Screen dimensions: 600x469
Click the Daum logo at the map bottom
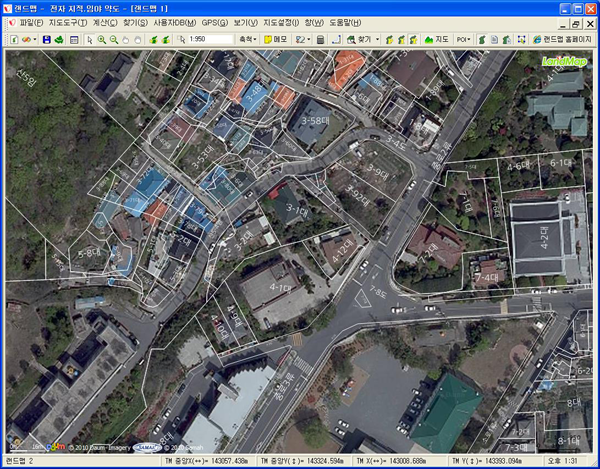56,446
